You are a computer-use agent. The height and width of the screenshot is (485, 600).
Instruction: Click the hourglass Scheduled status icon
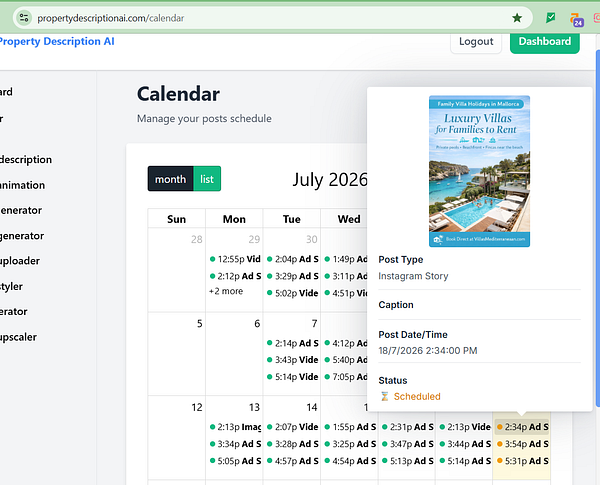point(384,397)
